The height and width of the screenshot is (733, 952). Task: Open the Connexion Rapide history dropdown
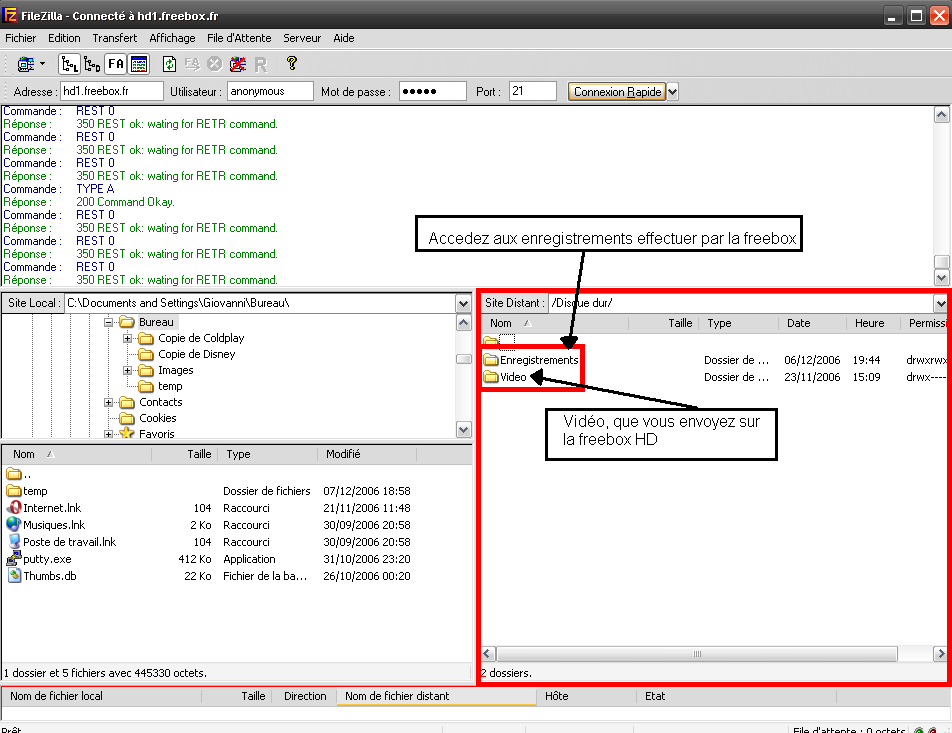coord(672,92)
